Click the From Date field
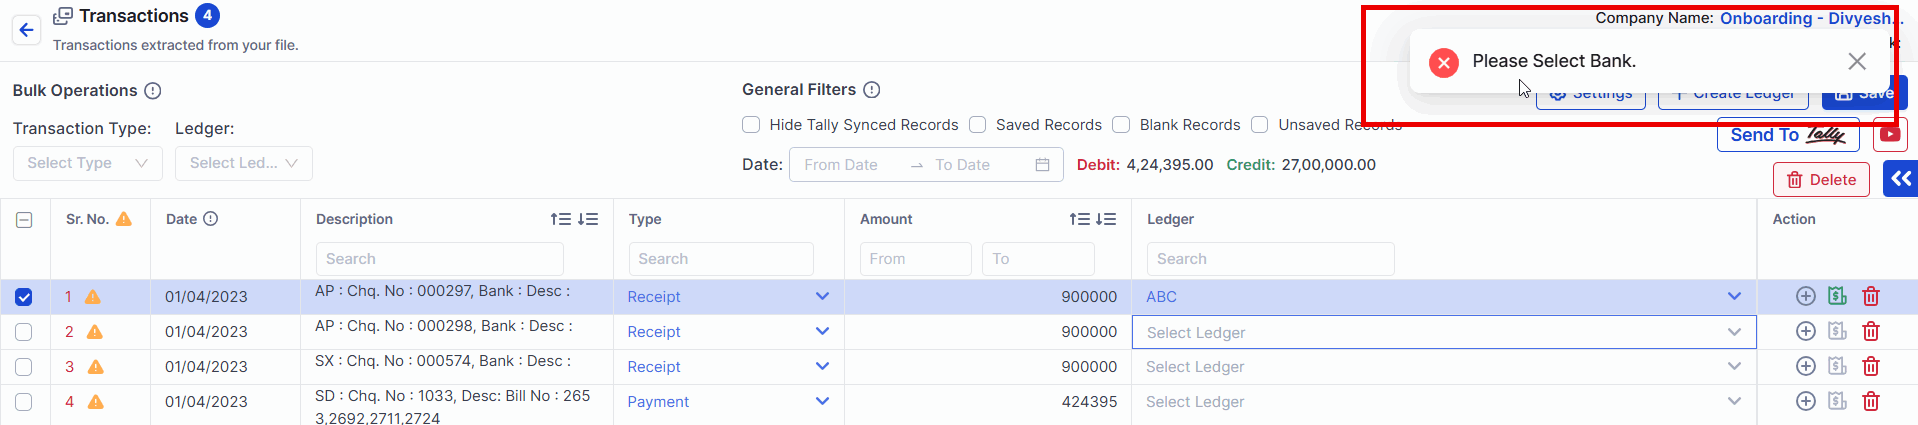The height and width of the screenshot is (425, 1918). pyautogui.click(x=850, y=165)
